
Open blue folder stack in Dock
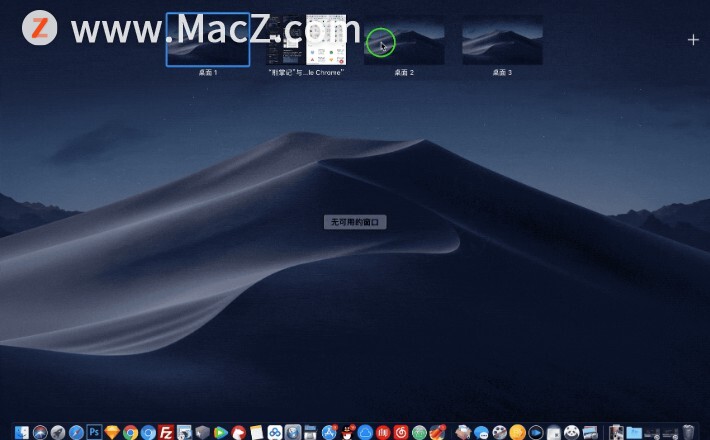click(x=634, y=433)
